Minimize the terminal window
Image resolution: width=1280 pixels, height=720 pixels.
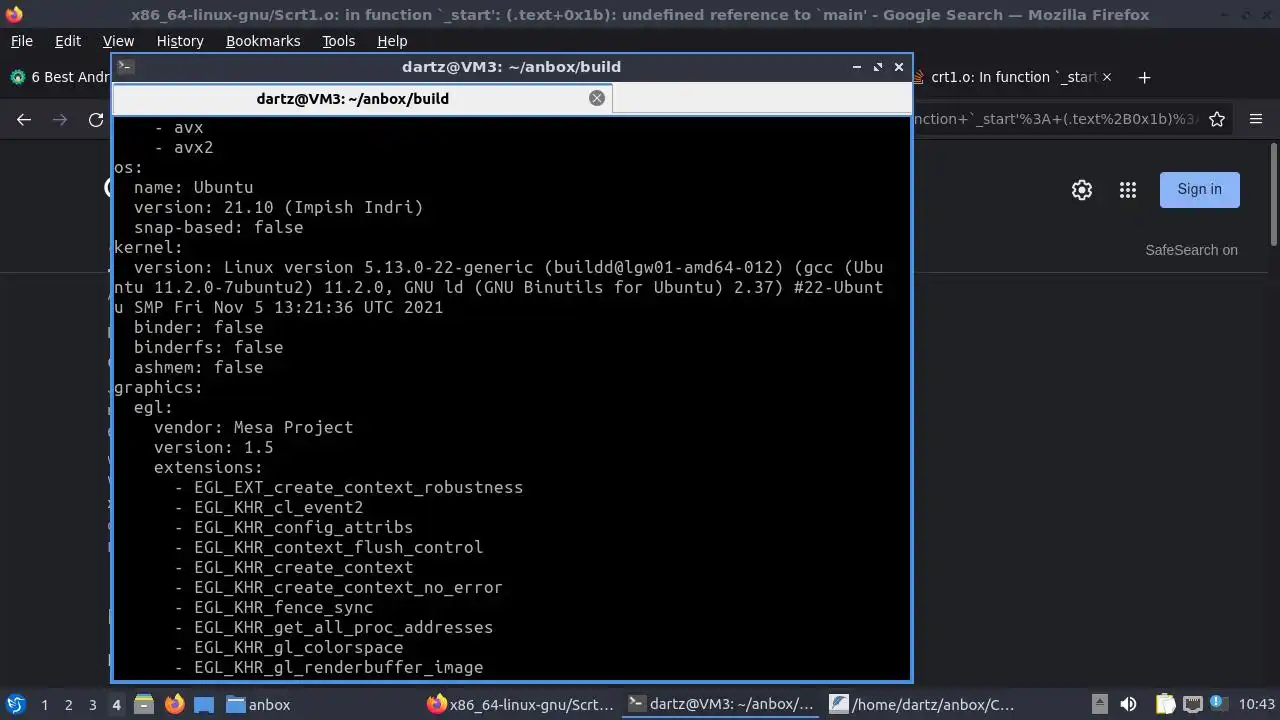pyautogui.click(x=856, y=67)
